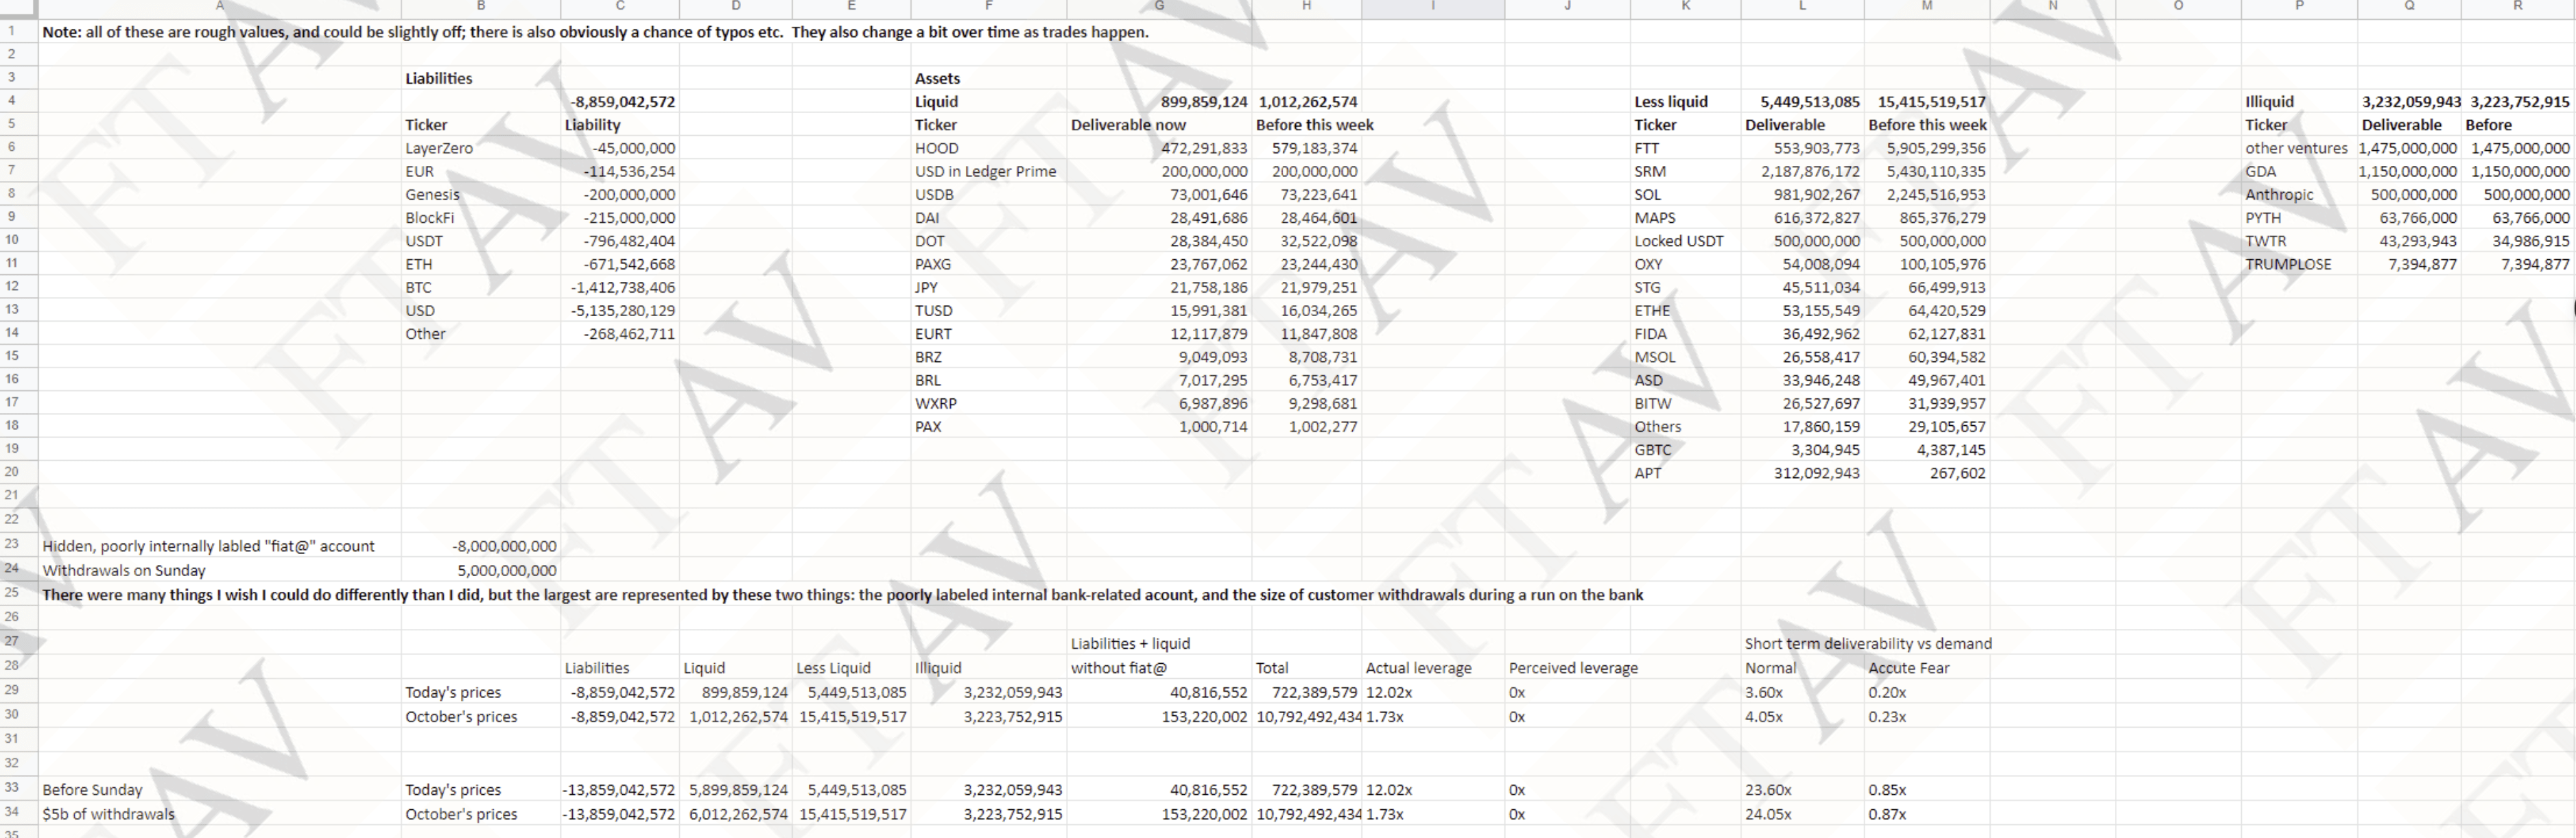Click FIDA value 62,127,831
Image resolution: width=2576 pixels, height=838 pixels.
1947,333
